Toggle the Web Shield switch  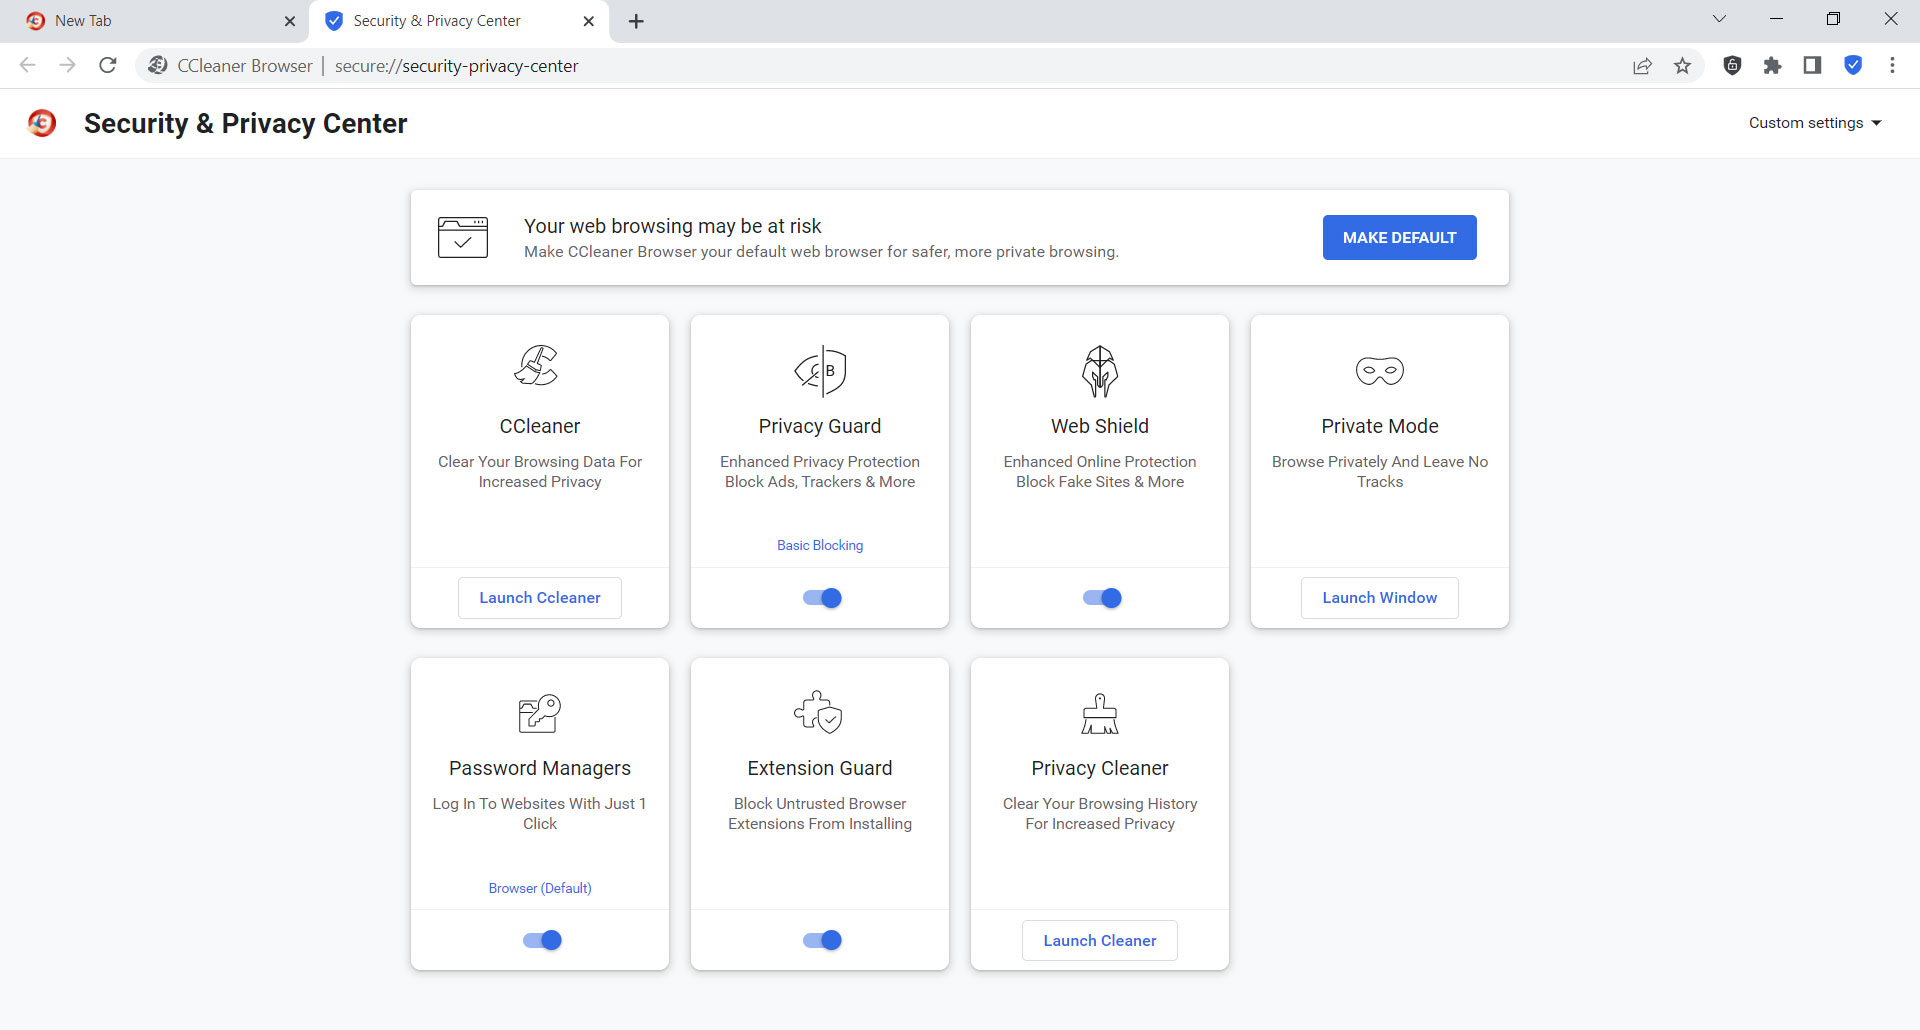tap(1102, 598)
